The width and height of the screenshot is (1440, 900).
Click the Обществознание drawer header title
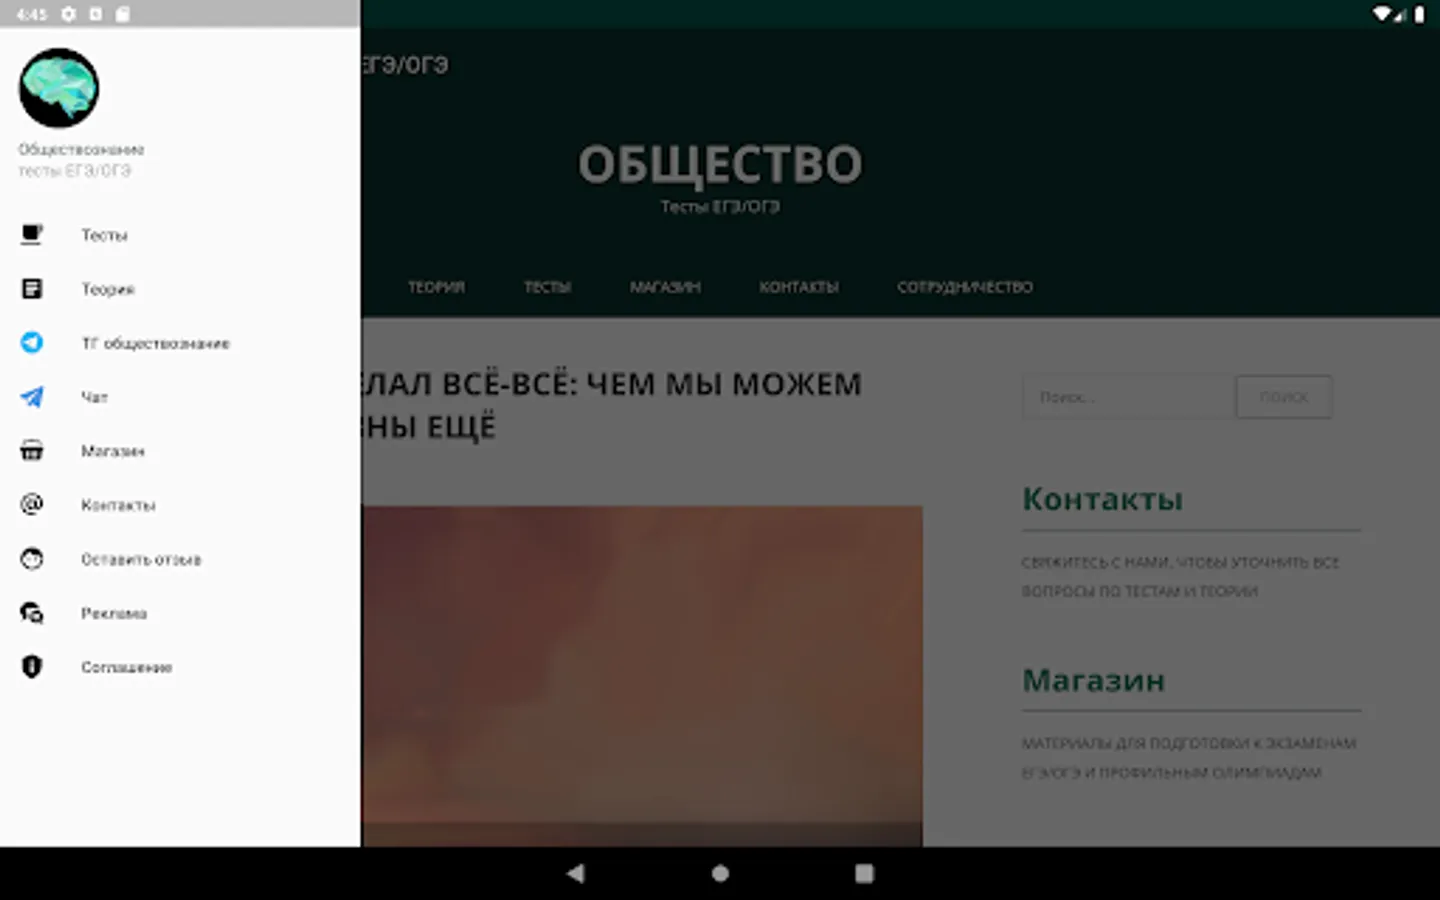(x=81, y=149)
